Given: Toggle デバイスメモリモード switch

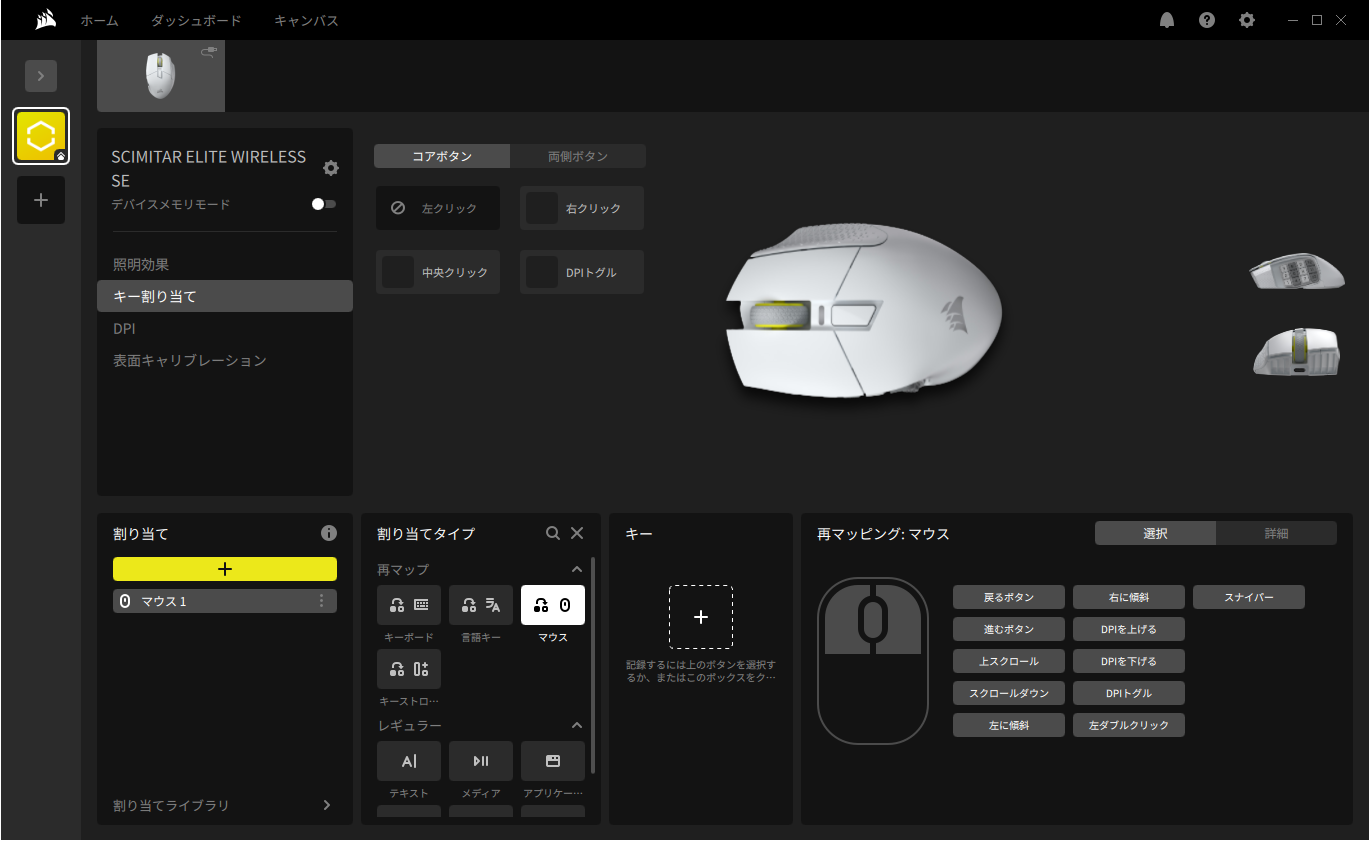Looking at the screenshot, I should (324, 204).
